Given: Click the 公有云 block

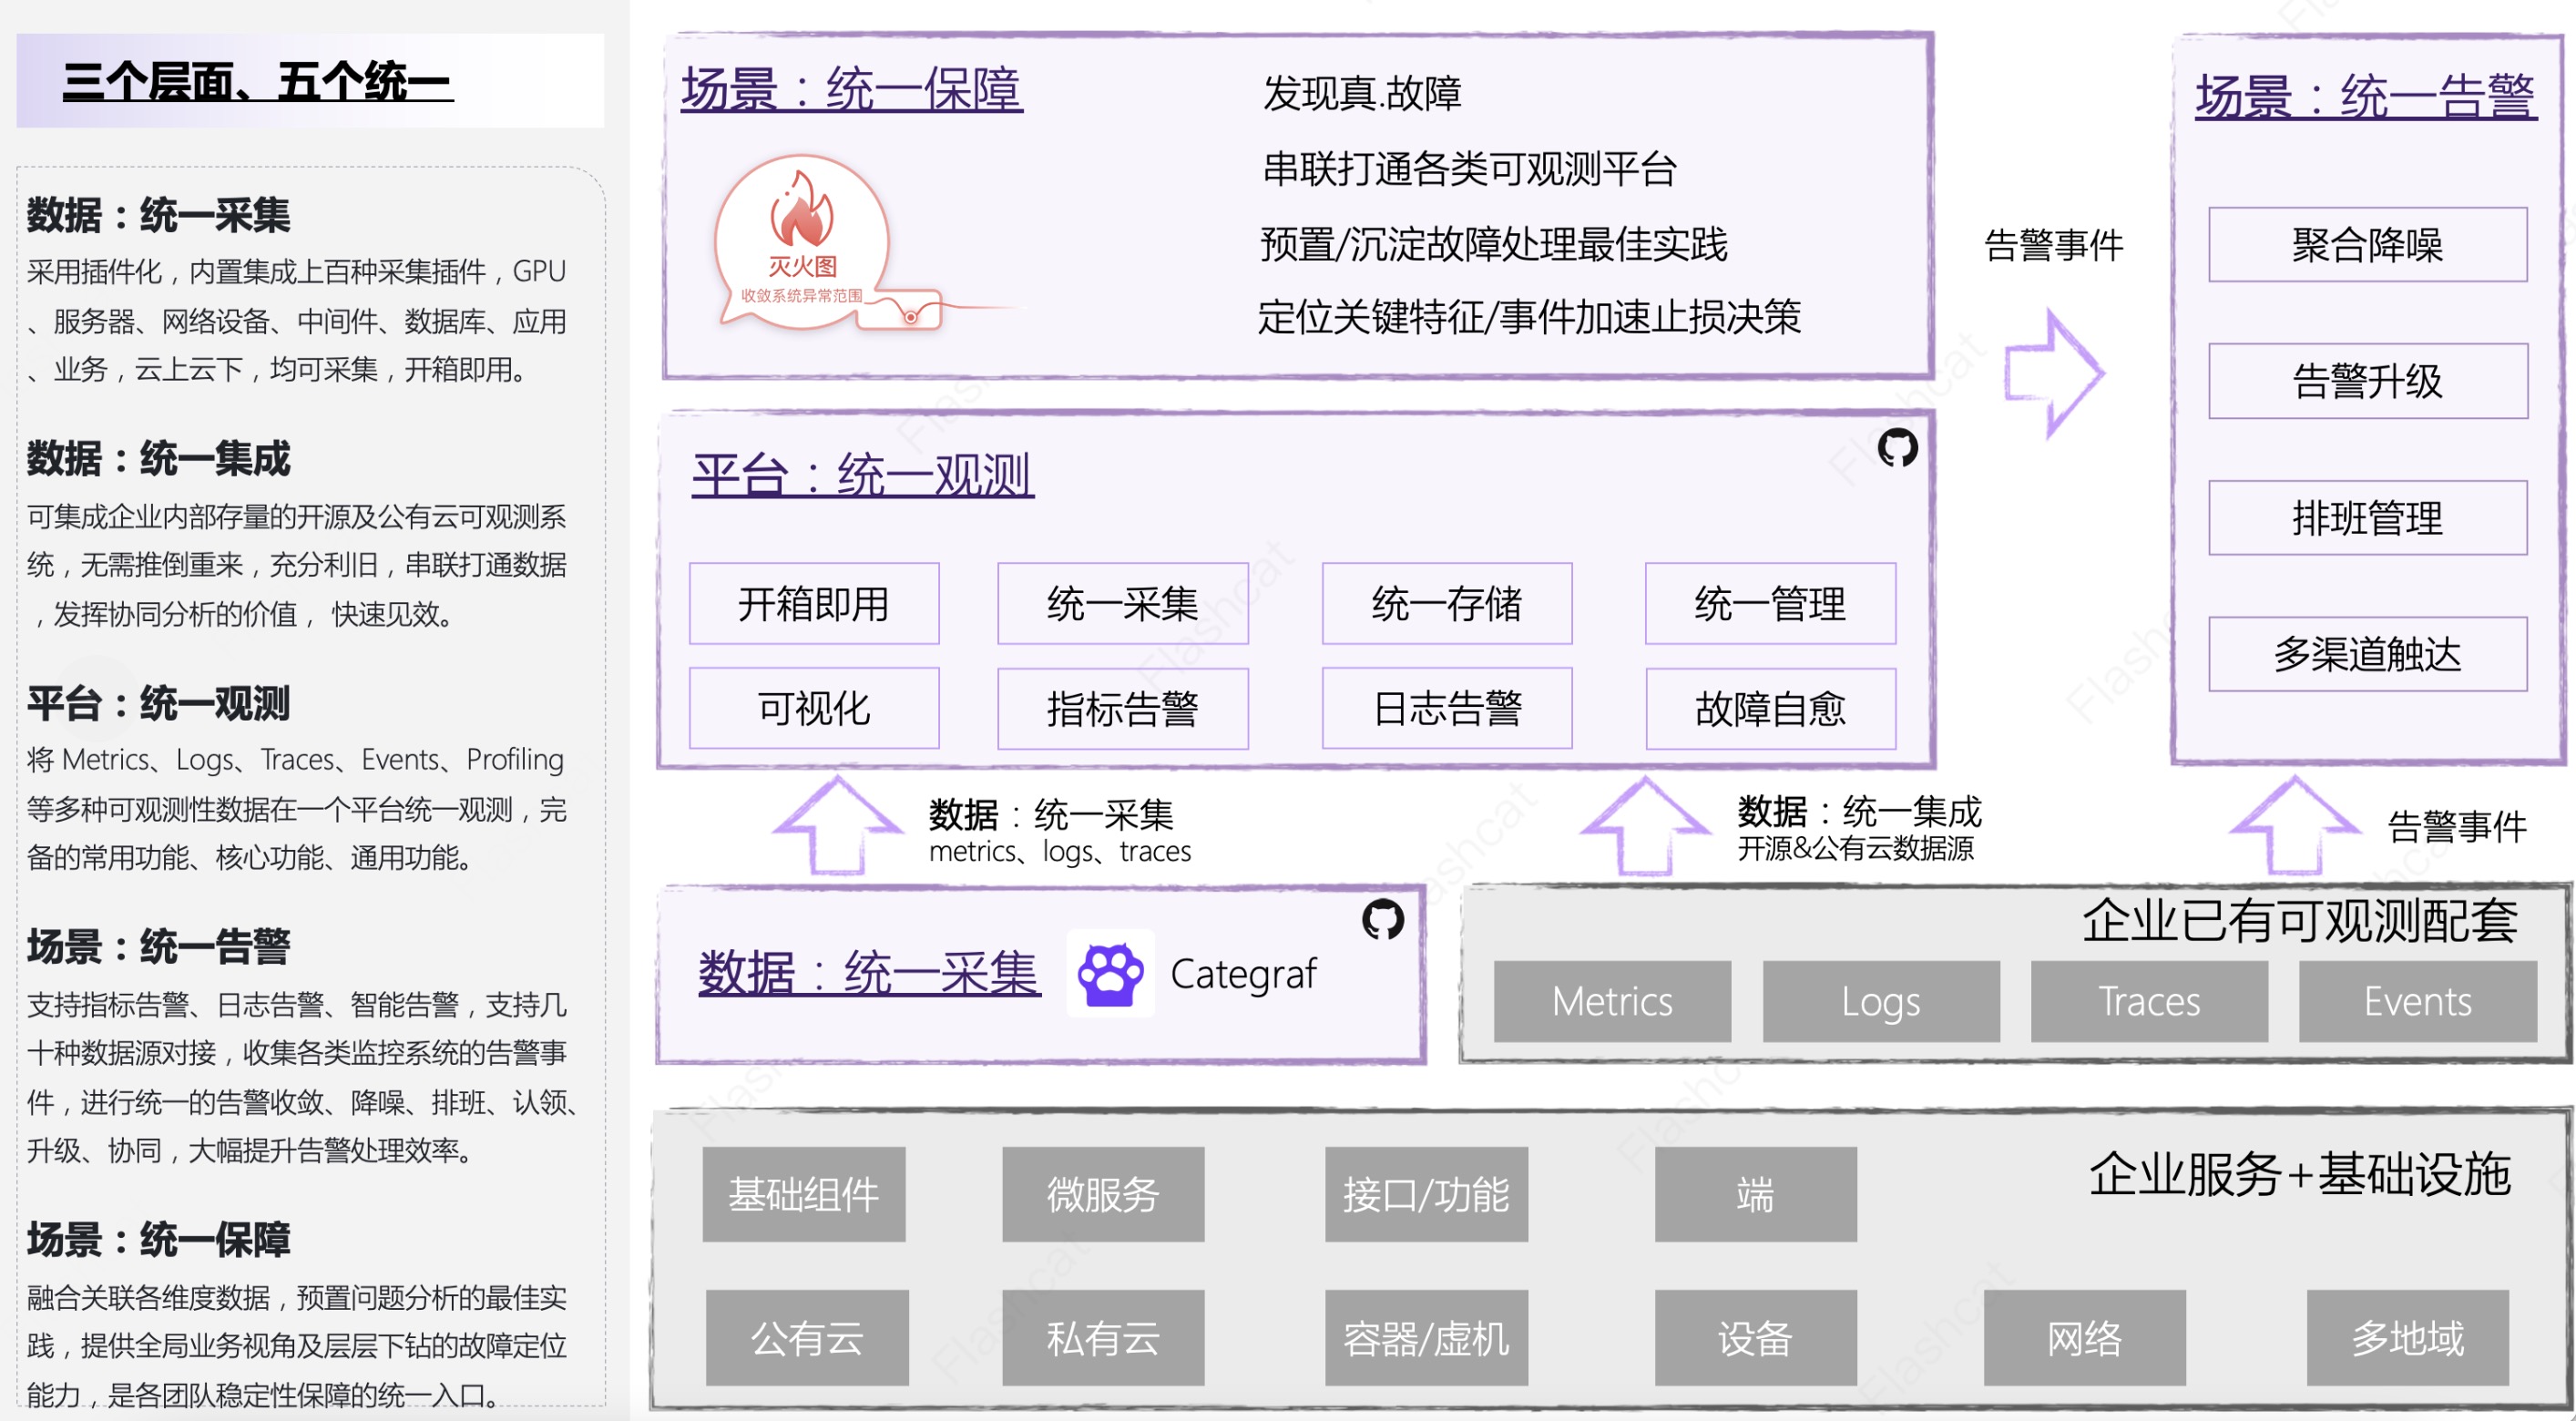Looking at the screenshot, I should (x=807, y=1337).
